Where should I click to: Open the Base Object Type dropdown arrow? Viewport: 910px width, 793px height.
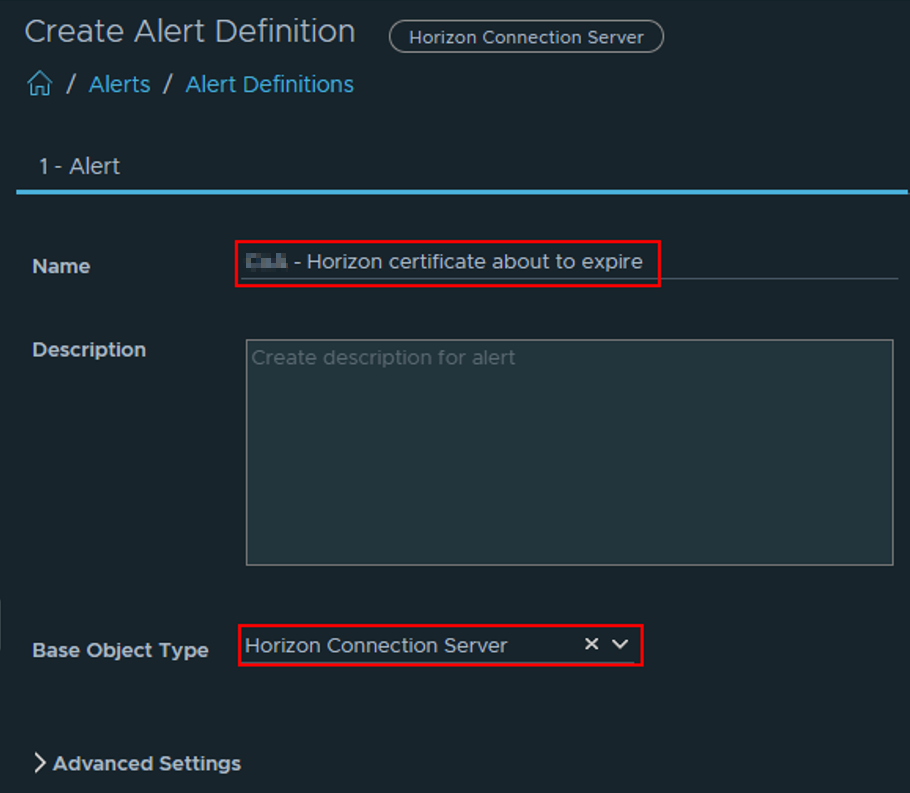(x=620, y=644)
